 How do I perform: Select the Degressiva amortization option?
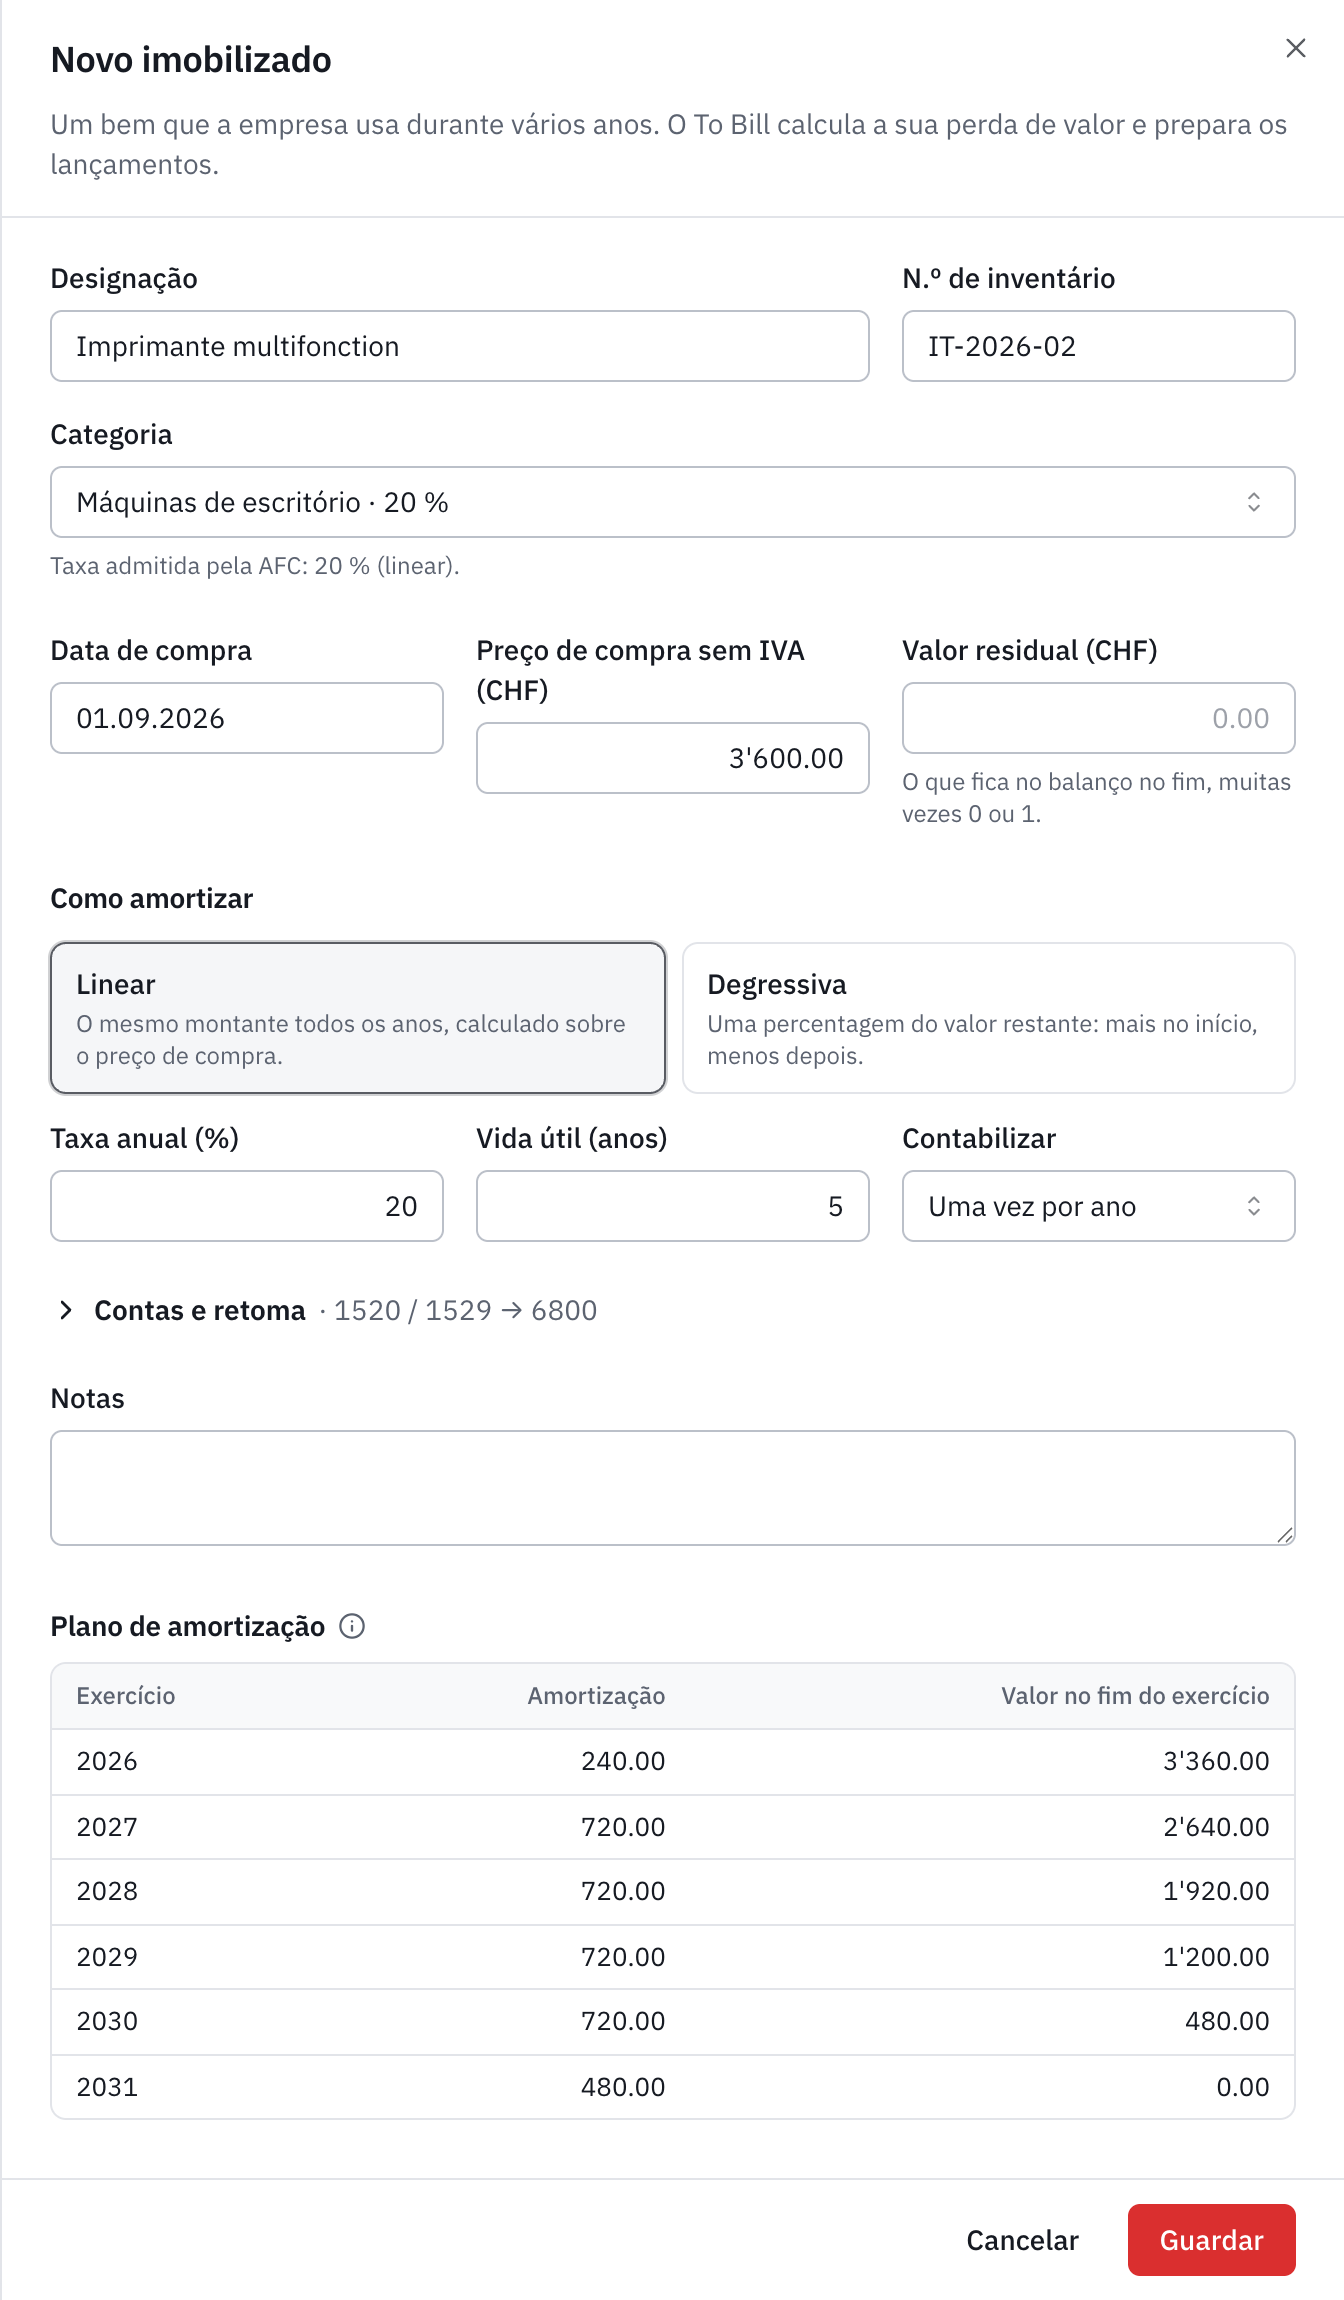[x=988, y=1018]
